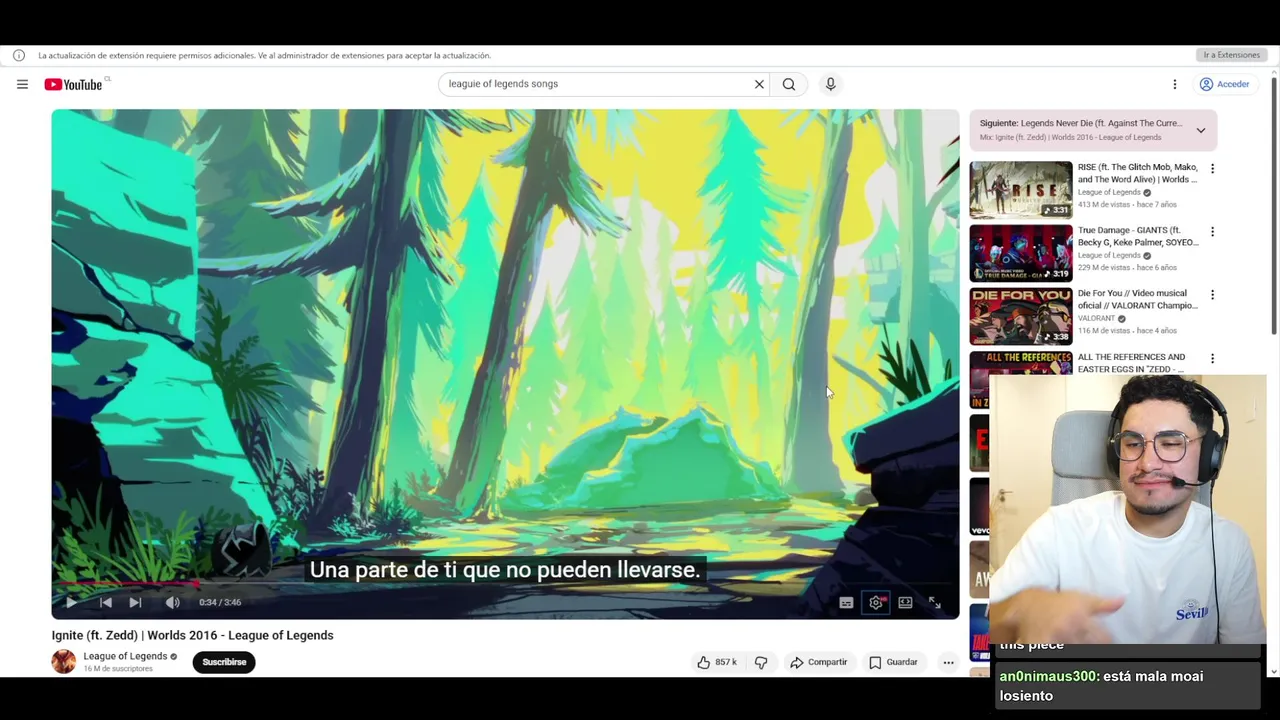Toggle theater mode view

click(x=905, y=602)
